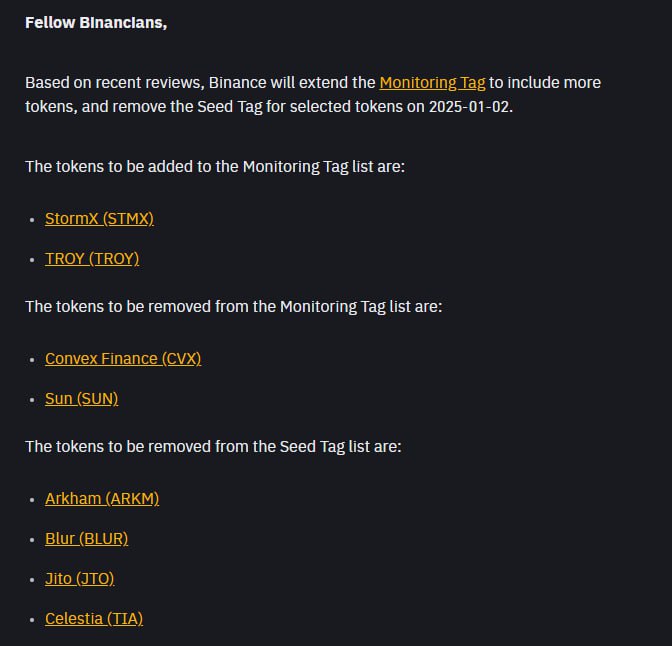Click the Fellow Binancians greeting heading
The height and width of the screenshot is (646, 672).
coord(96,23)
